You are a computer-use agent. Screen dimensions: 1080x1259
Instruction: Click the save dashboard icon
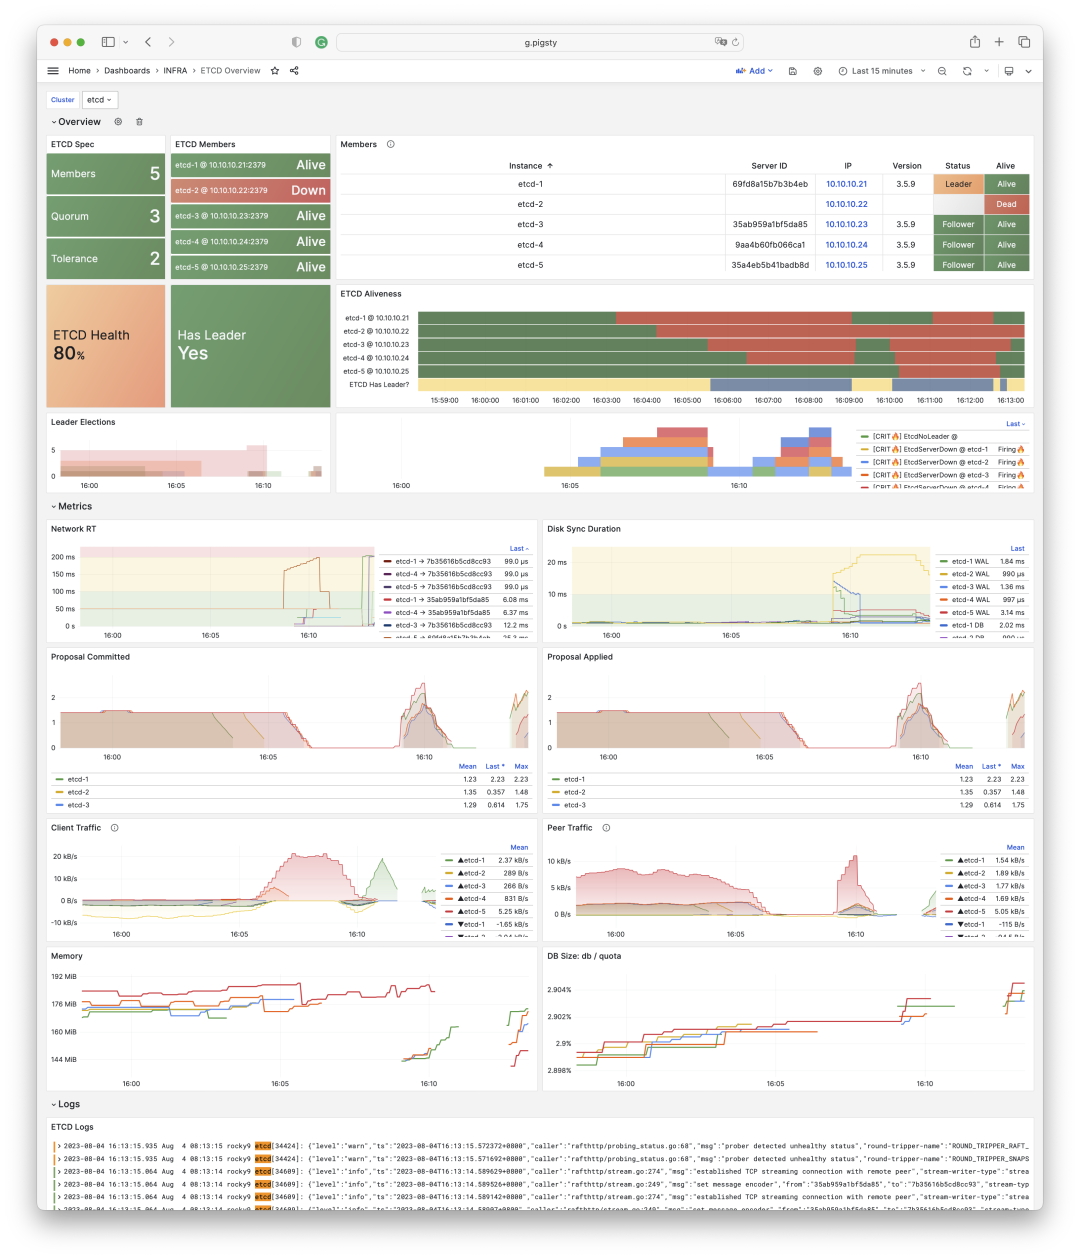[793, 71]
